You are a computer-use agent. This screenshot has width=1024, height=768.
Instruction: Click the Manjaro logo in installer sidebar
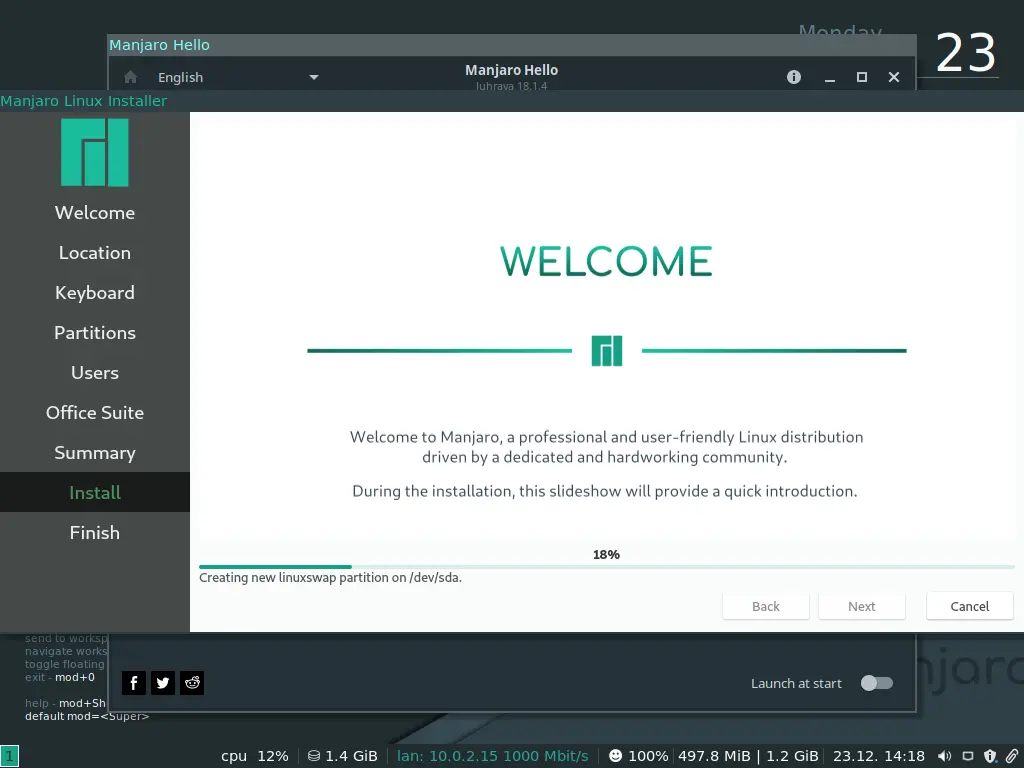pyautogui.click(x=95, y=152)
